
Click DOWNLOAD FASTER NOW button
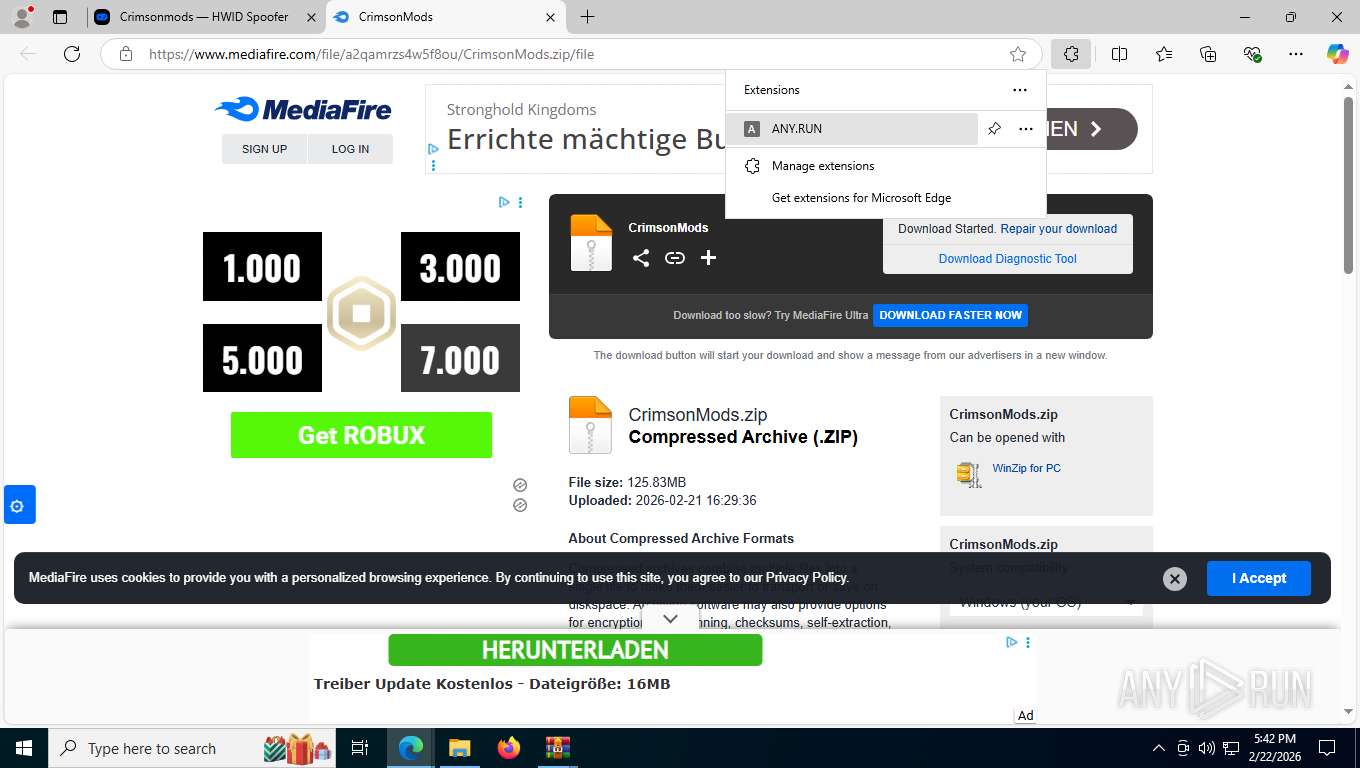click(950, 315)
